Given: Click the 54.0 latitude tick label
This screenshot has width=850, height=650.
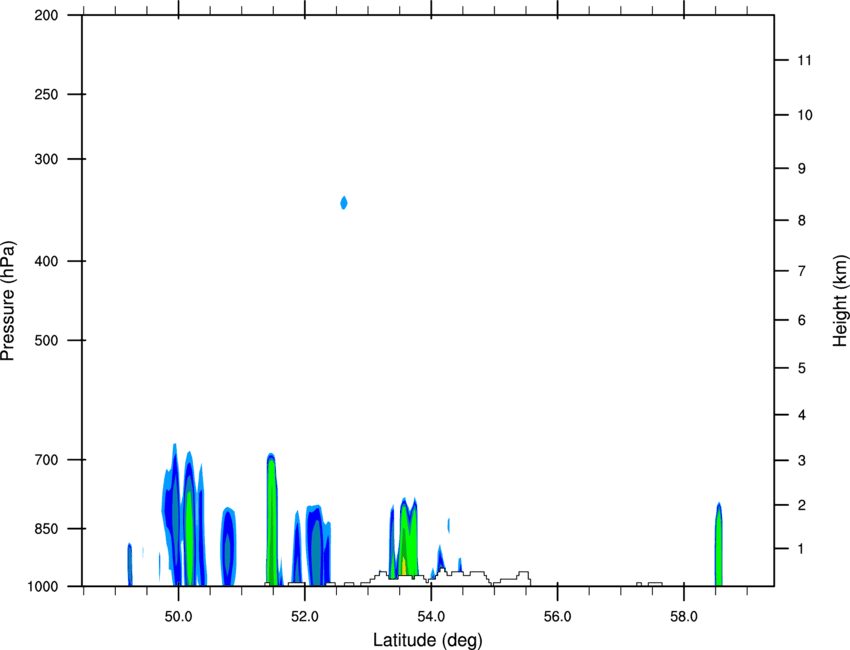Looking at the screenshot, I should tap(431, 617).
